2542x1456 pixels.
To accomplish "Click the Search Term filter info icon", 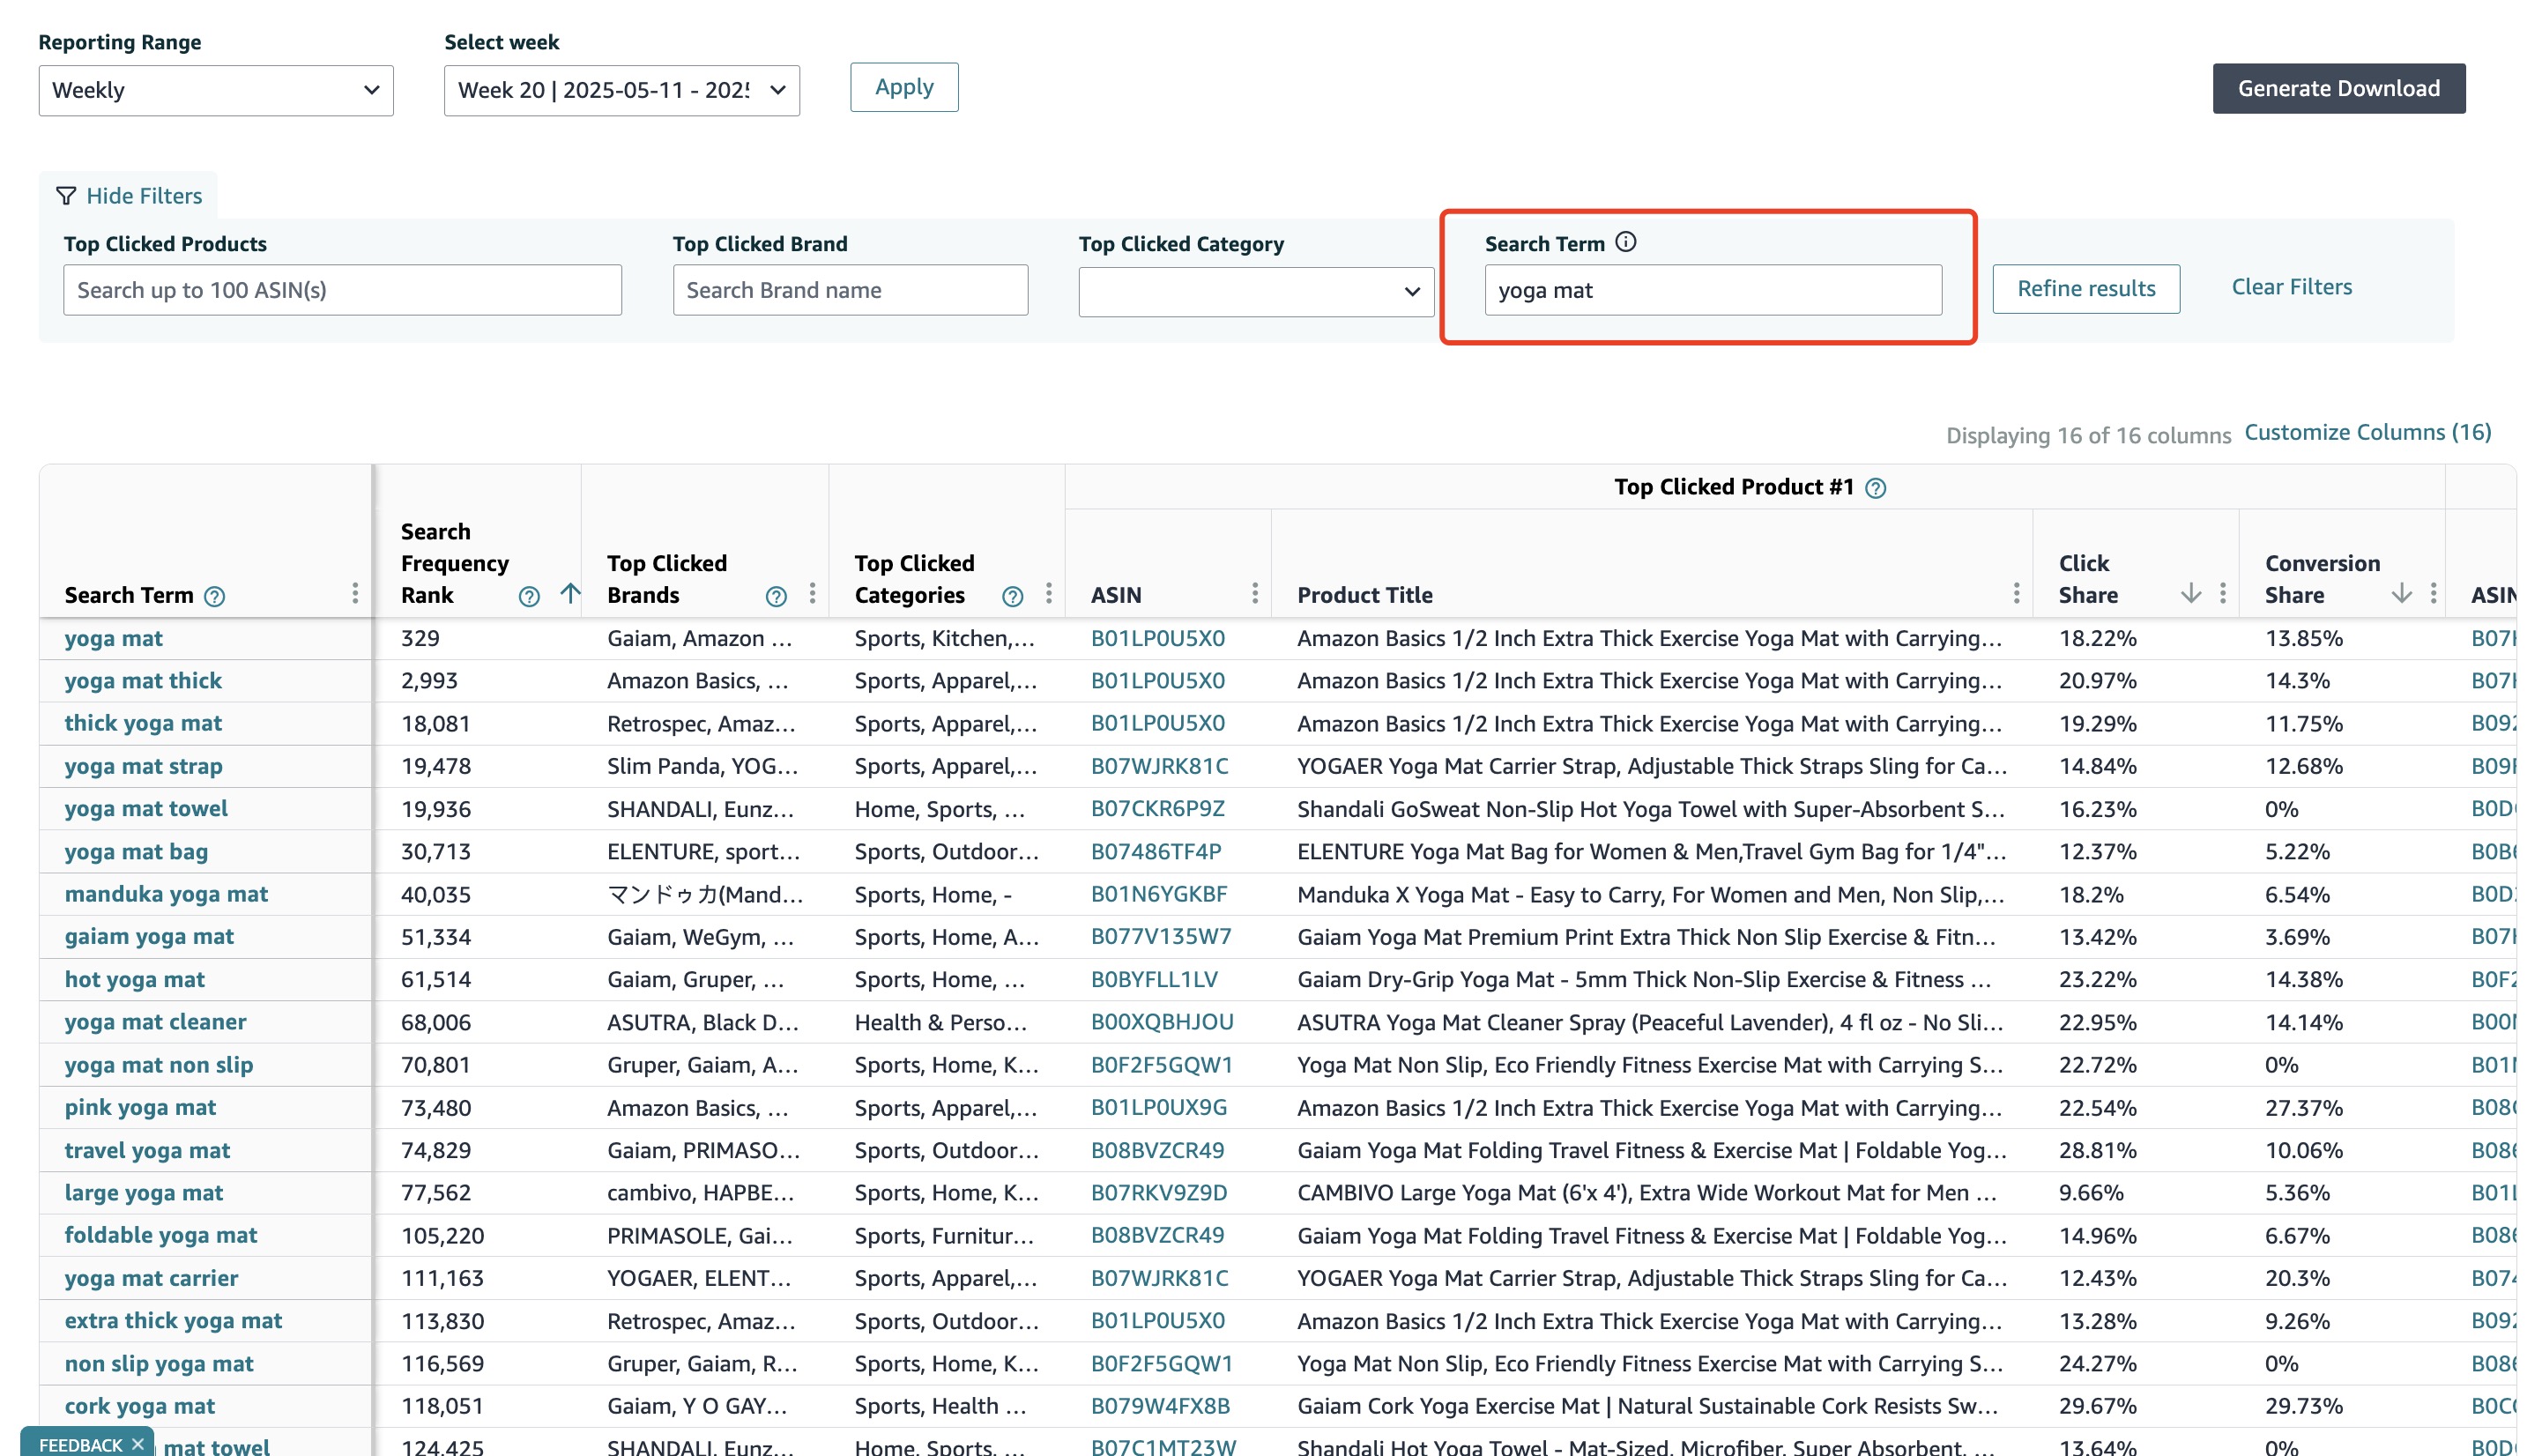I will point(1626,242).
